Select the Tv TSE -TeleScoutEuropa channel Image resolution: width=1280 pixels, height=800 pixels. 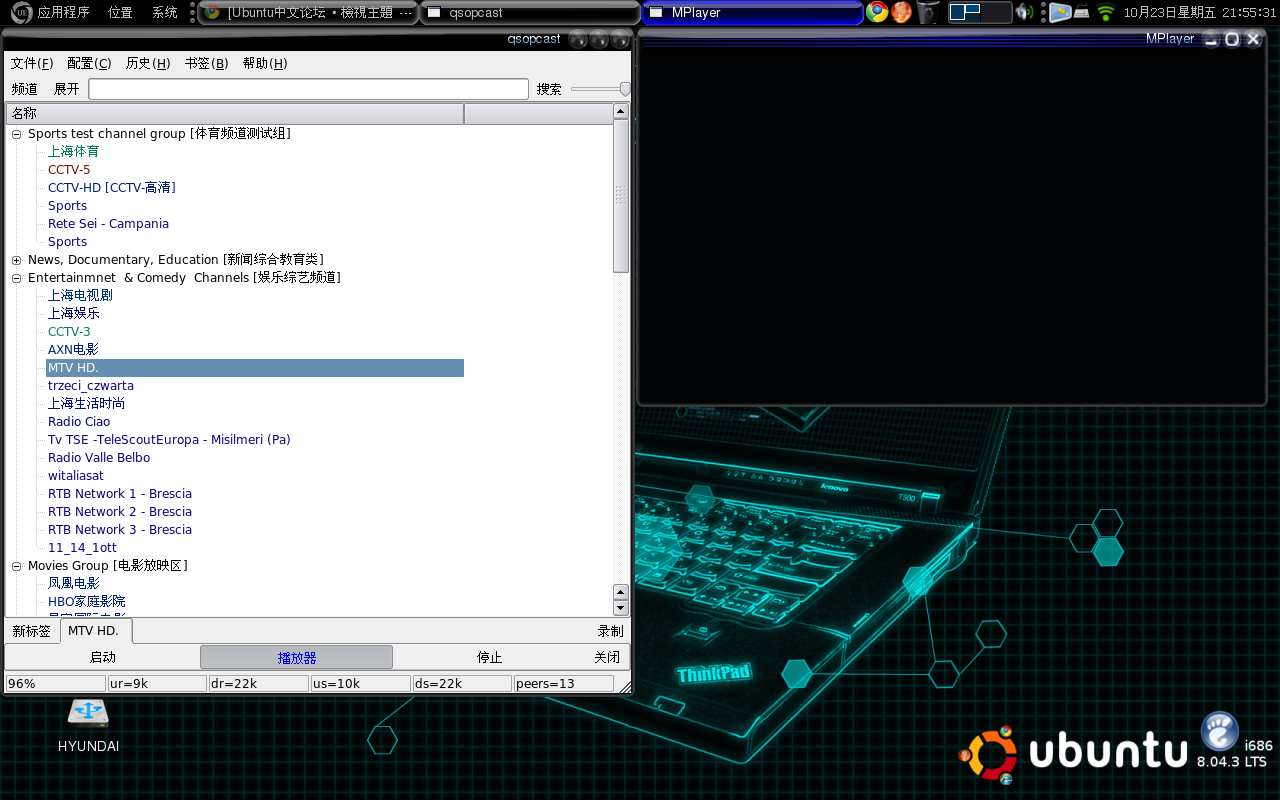pos(169,440)
